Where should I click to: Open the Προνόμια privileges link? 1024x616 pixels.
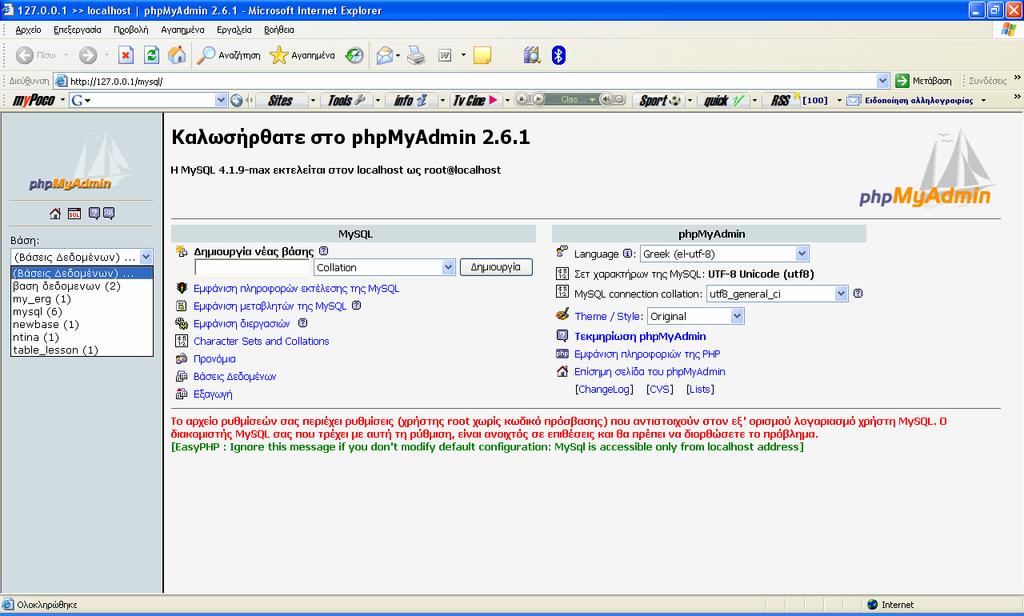click(214, 359)
